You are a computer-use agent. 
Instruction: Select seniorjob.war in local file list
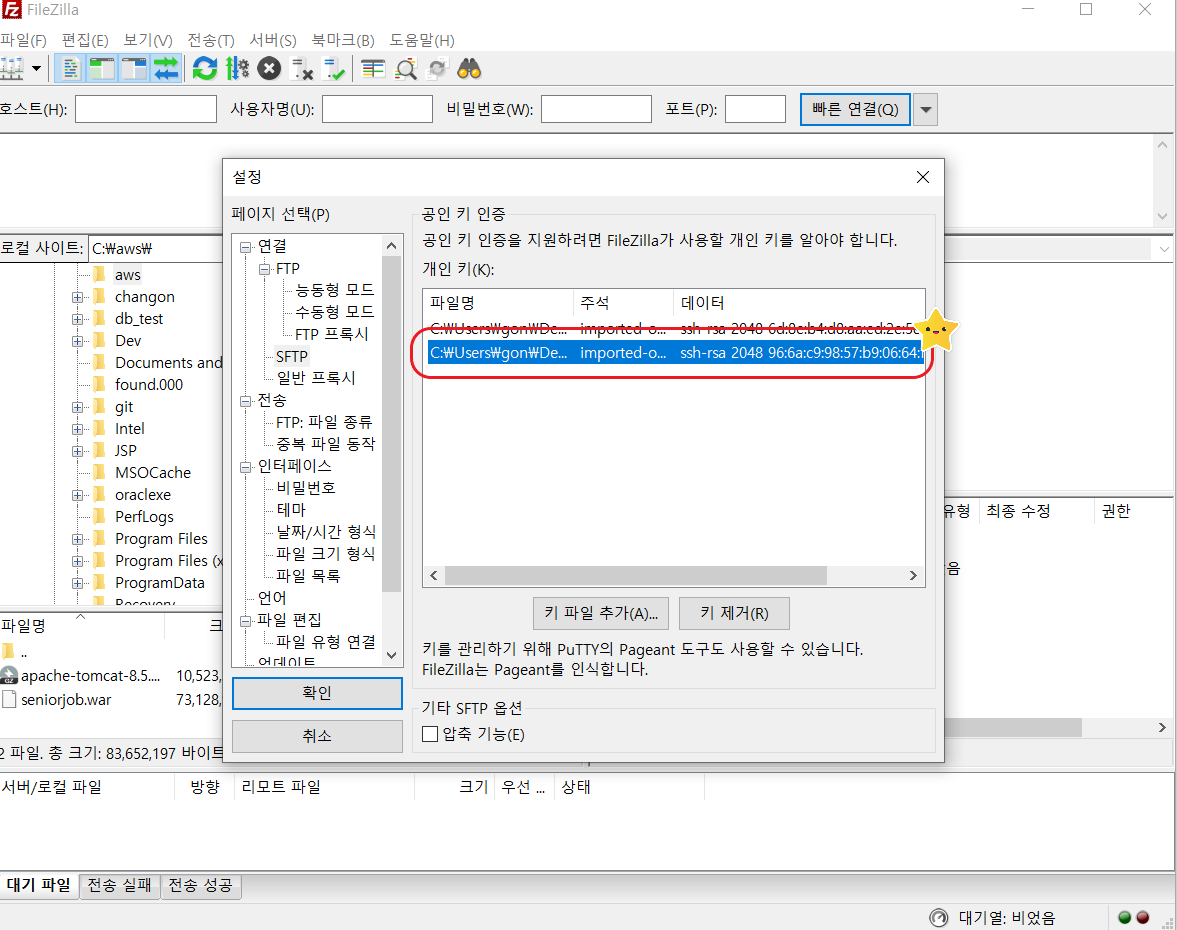click(x=66, y=700)
